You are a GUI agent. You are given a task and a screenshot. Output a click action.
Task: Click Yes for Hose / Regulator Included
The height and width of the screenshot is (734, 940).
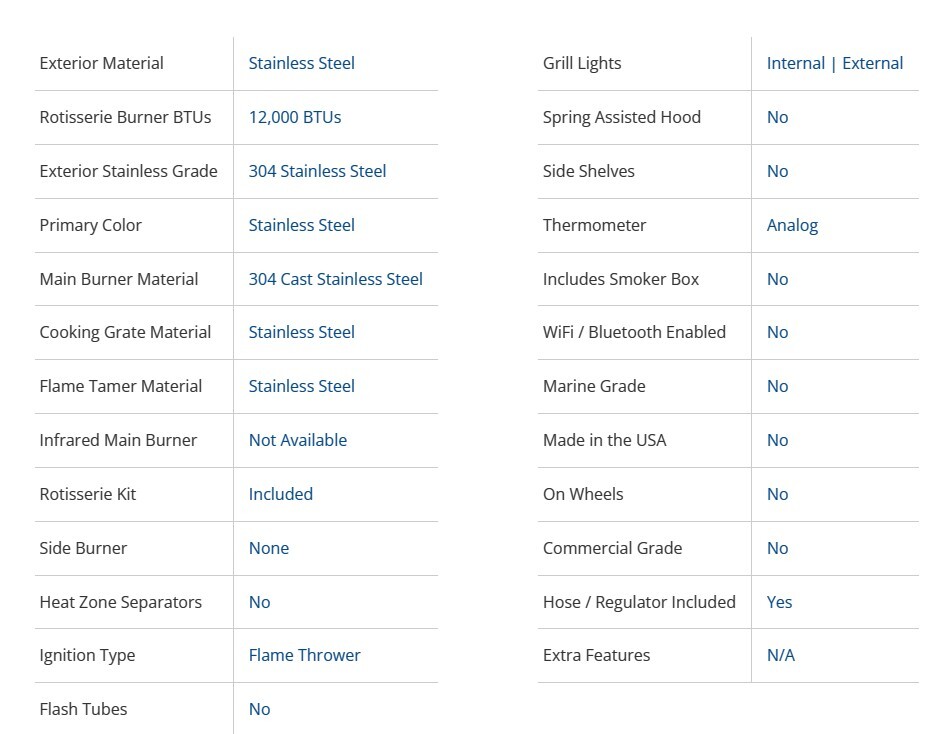779,602
